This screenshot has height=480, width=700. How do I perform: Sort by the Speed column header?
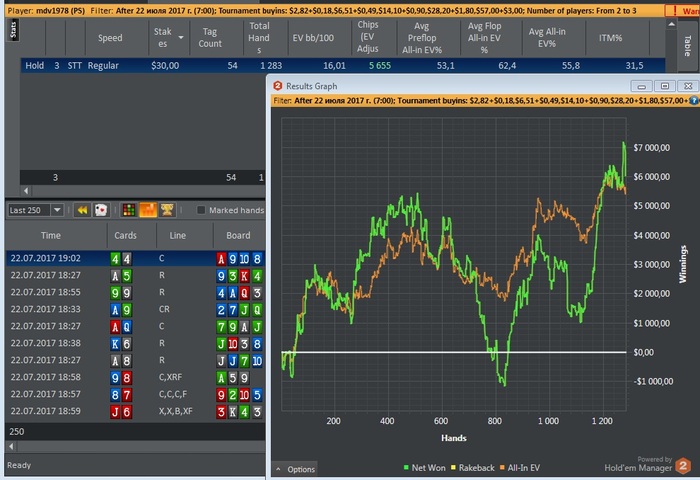pyautogui.click(x=110, y=38)
